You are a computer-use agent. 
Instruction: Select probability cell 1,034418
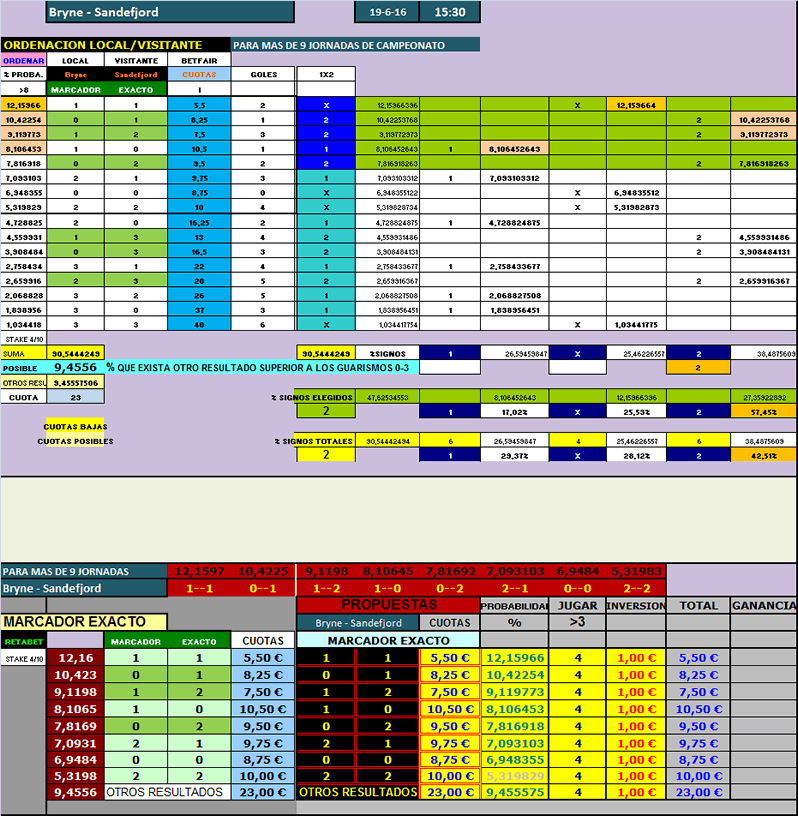coord(23,325)
